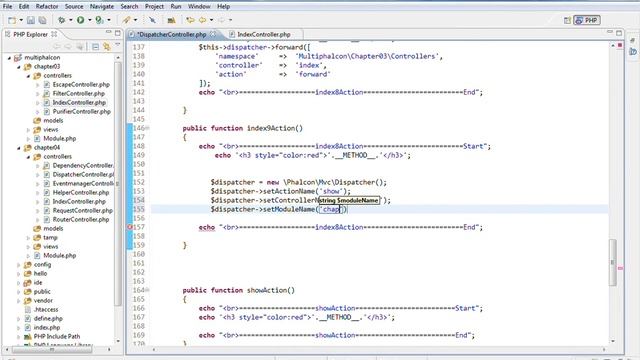Open the Search menu
This screenshot has height=360, width=640.
click(129, 7)
